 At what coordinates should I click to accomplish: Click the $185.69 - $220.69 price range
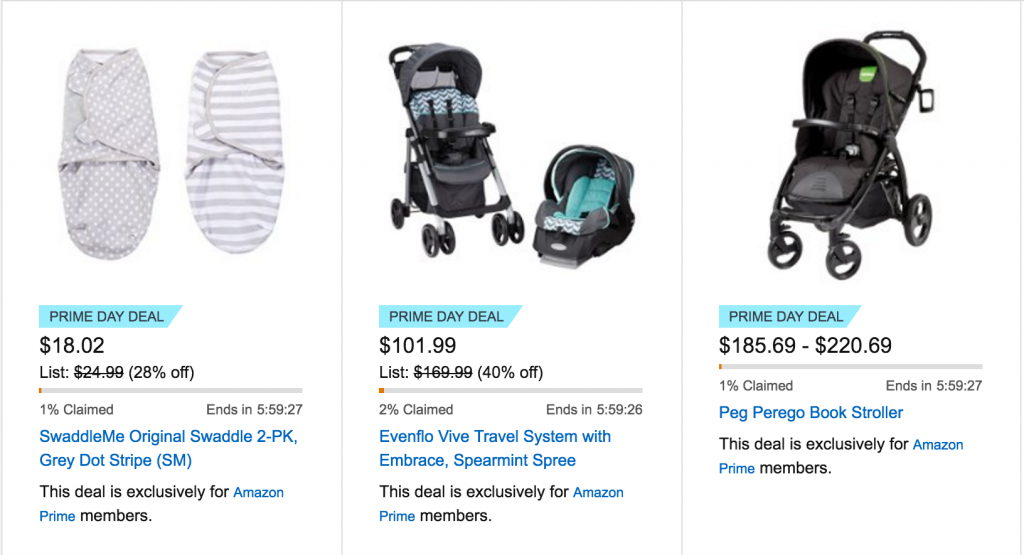point(805,347)
